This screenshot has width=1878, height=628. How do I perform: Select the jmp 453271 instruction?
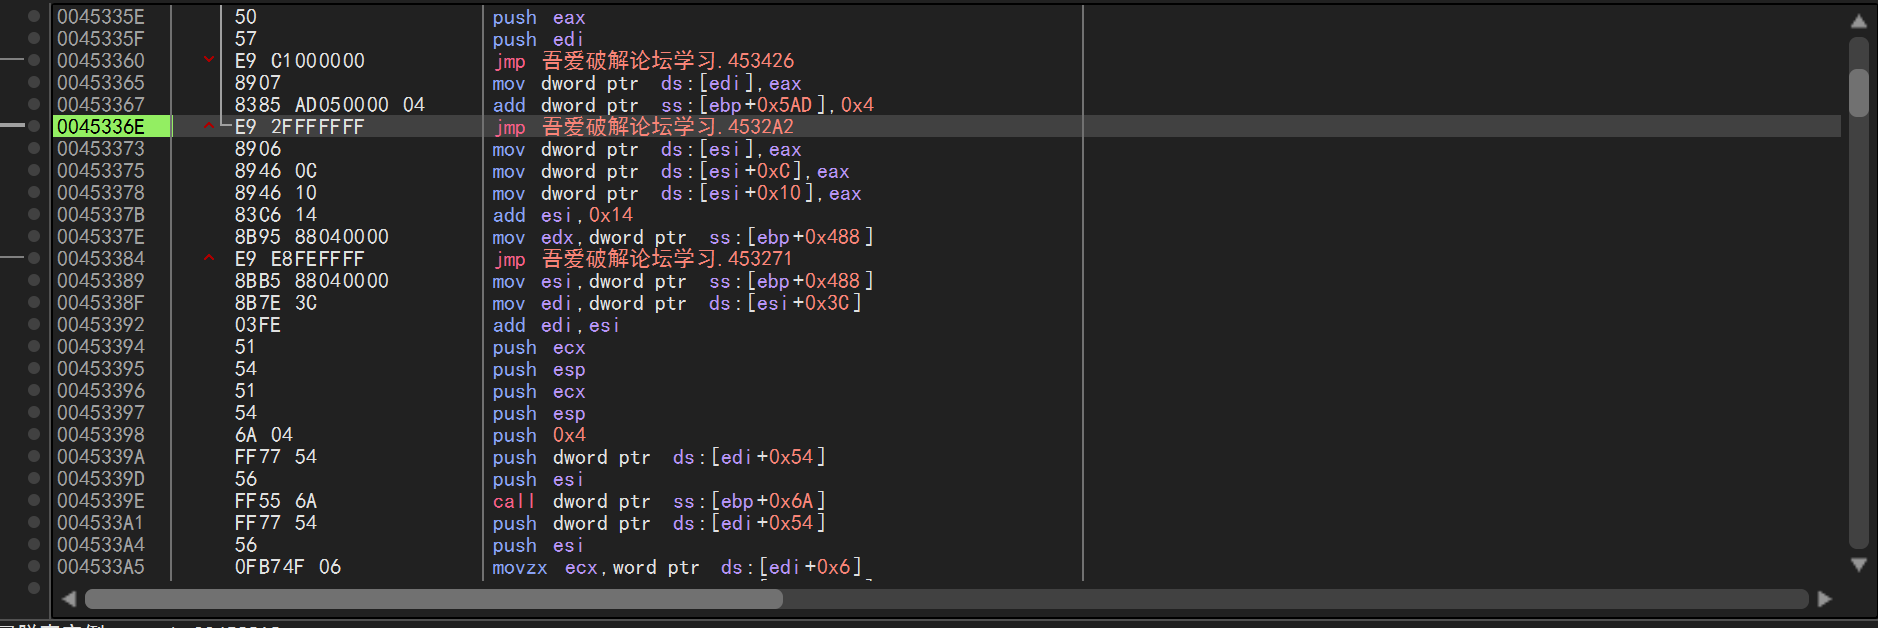point(643,259)
